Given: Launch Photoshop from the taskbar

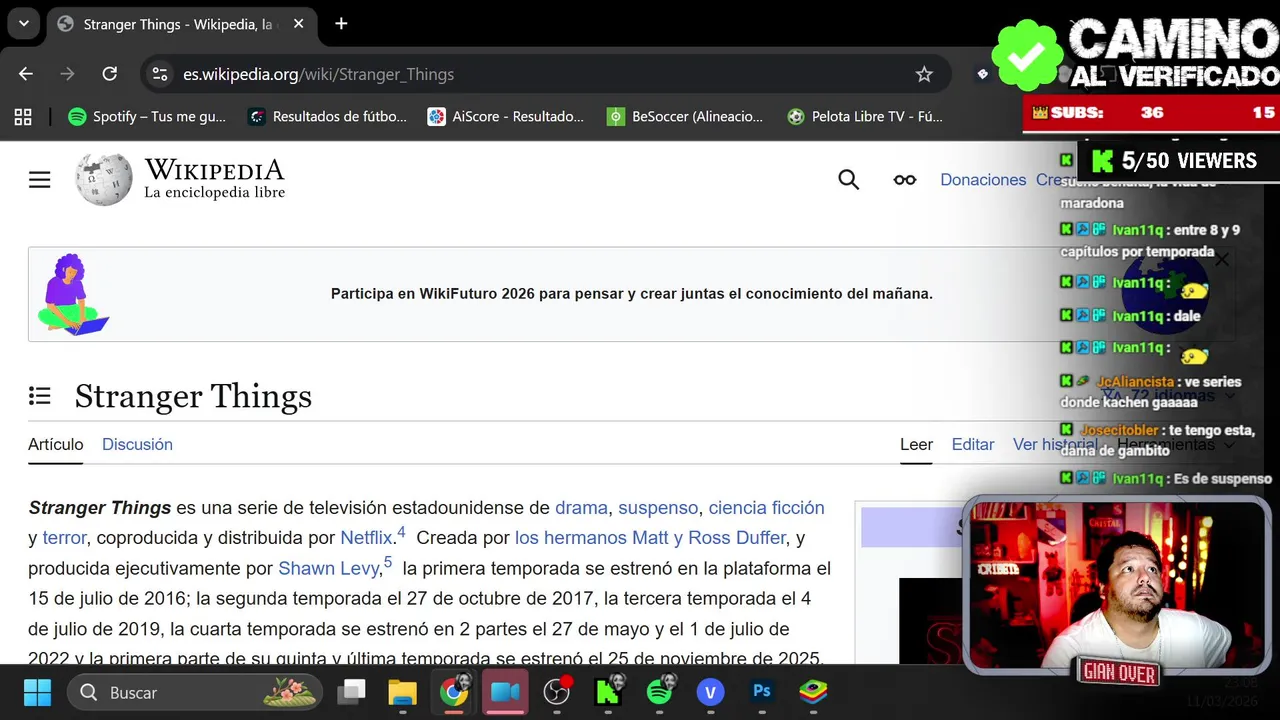Looking at the screenshot, I should click(762, 692).
